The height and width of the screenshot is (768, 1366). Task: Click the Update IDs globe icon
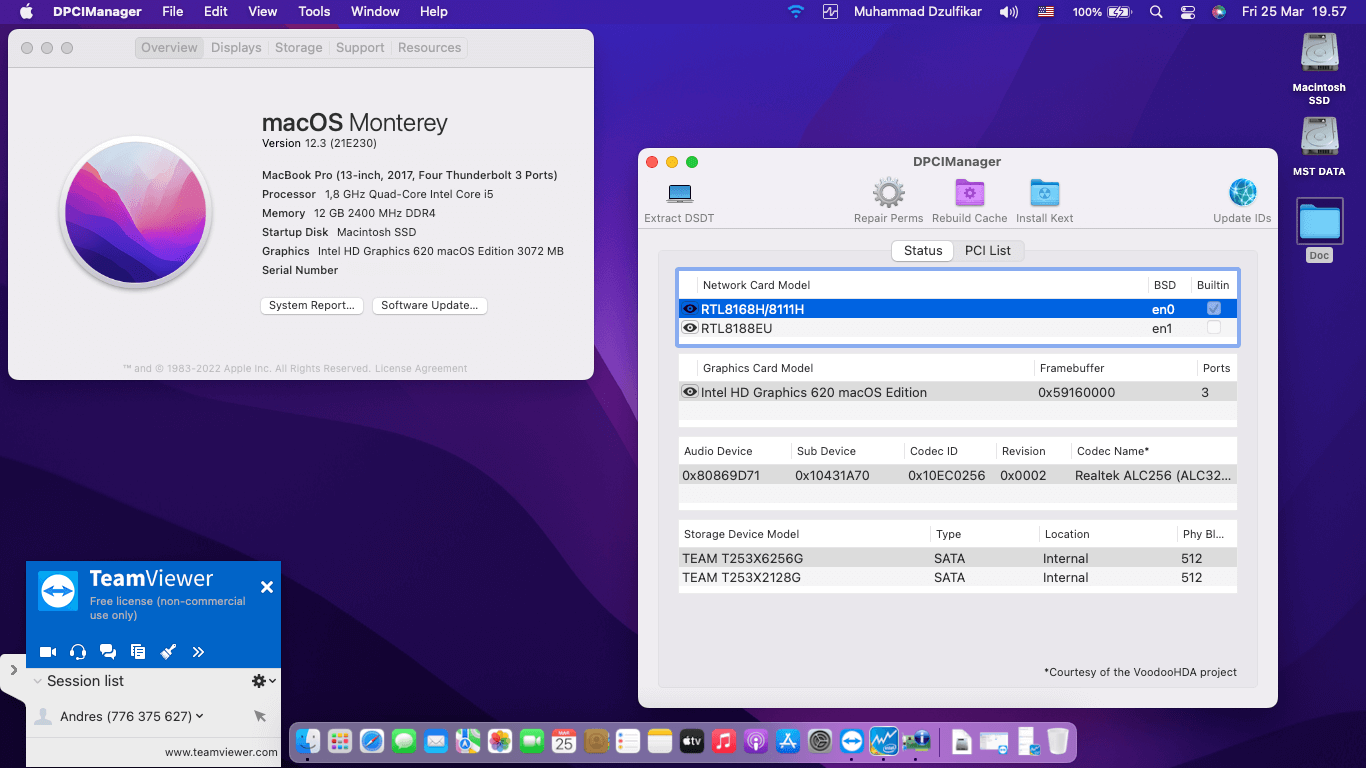click(1242, 193)
